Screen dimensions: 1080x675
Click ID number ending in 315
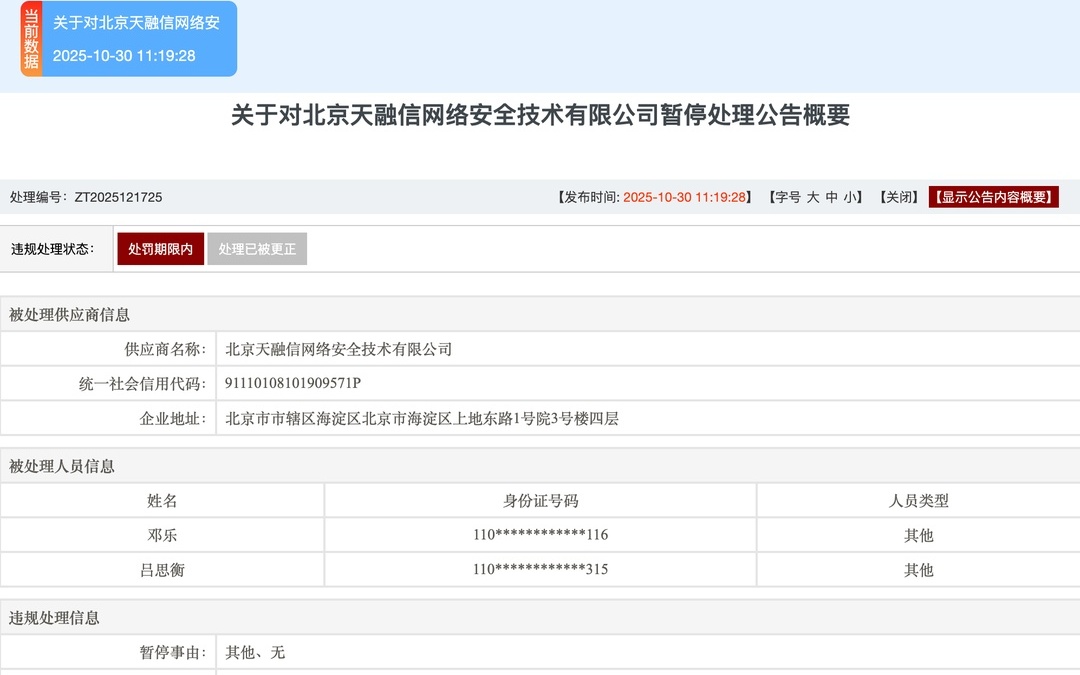click(x=540, y=569)
